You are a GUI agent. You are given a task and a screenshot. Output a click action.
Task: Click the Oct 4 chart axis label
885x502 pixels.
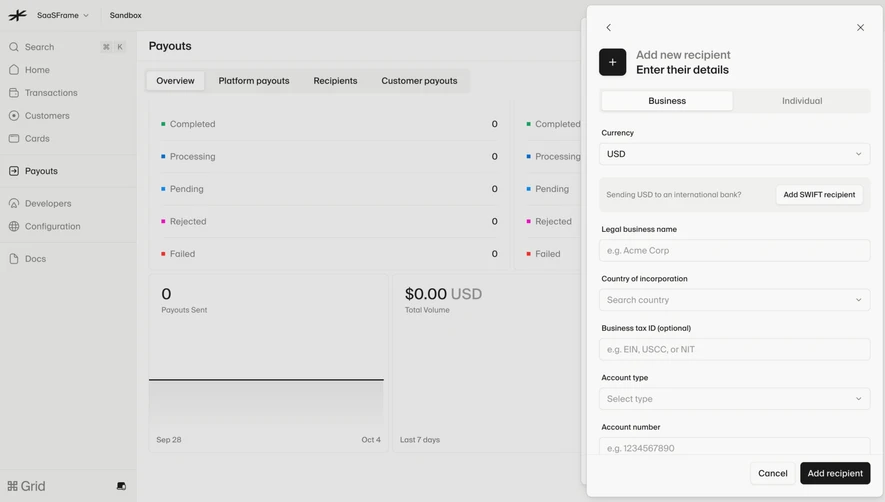(371, 439)
